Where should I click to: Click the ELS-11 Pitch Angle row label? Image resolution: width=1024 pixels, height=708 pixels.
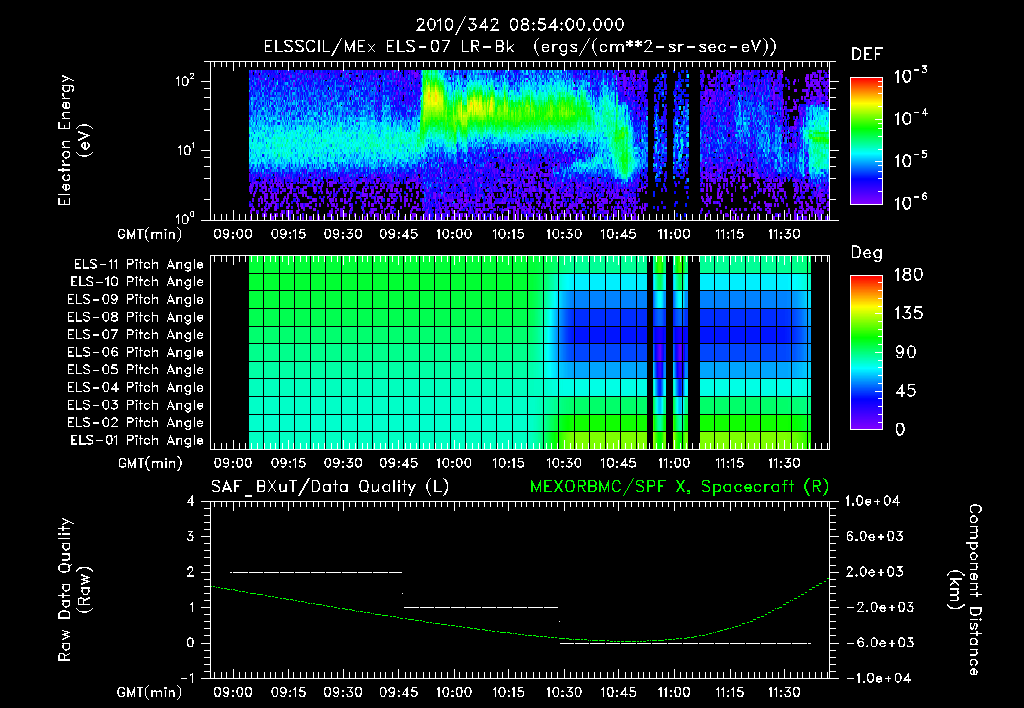pyautogui.click(x=138, y=265)
